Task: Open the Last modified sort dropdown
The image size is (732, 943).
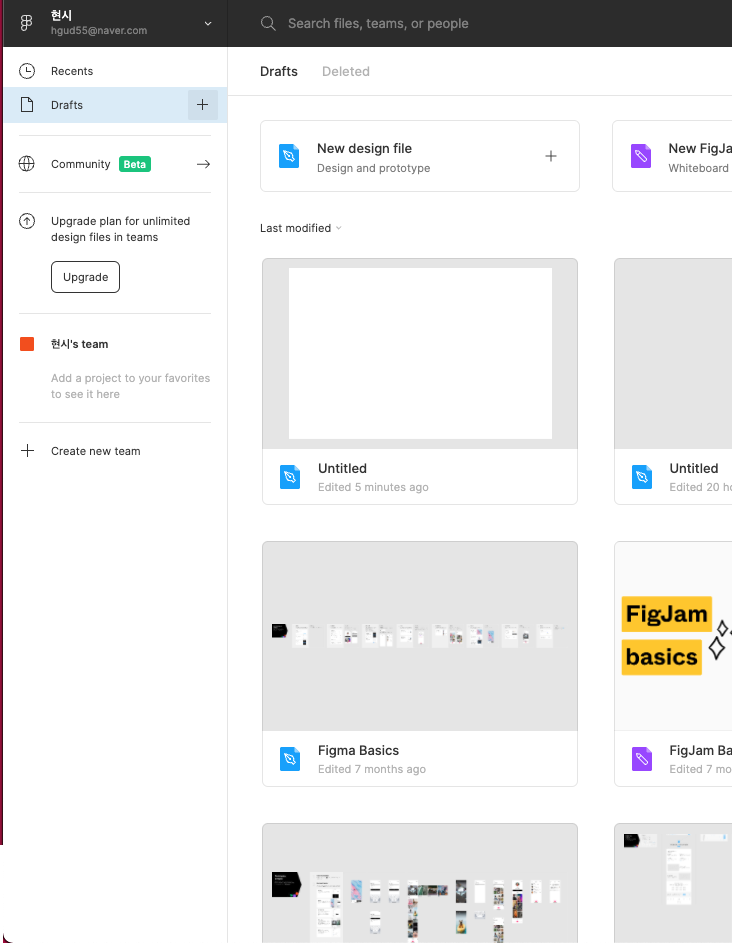Action: click(301, 228)
